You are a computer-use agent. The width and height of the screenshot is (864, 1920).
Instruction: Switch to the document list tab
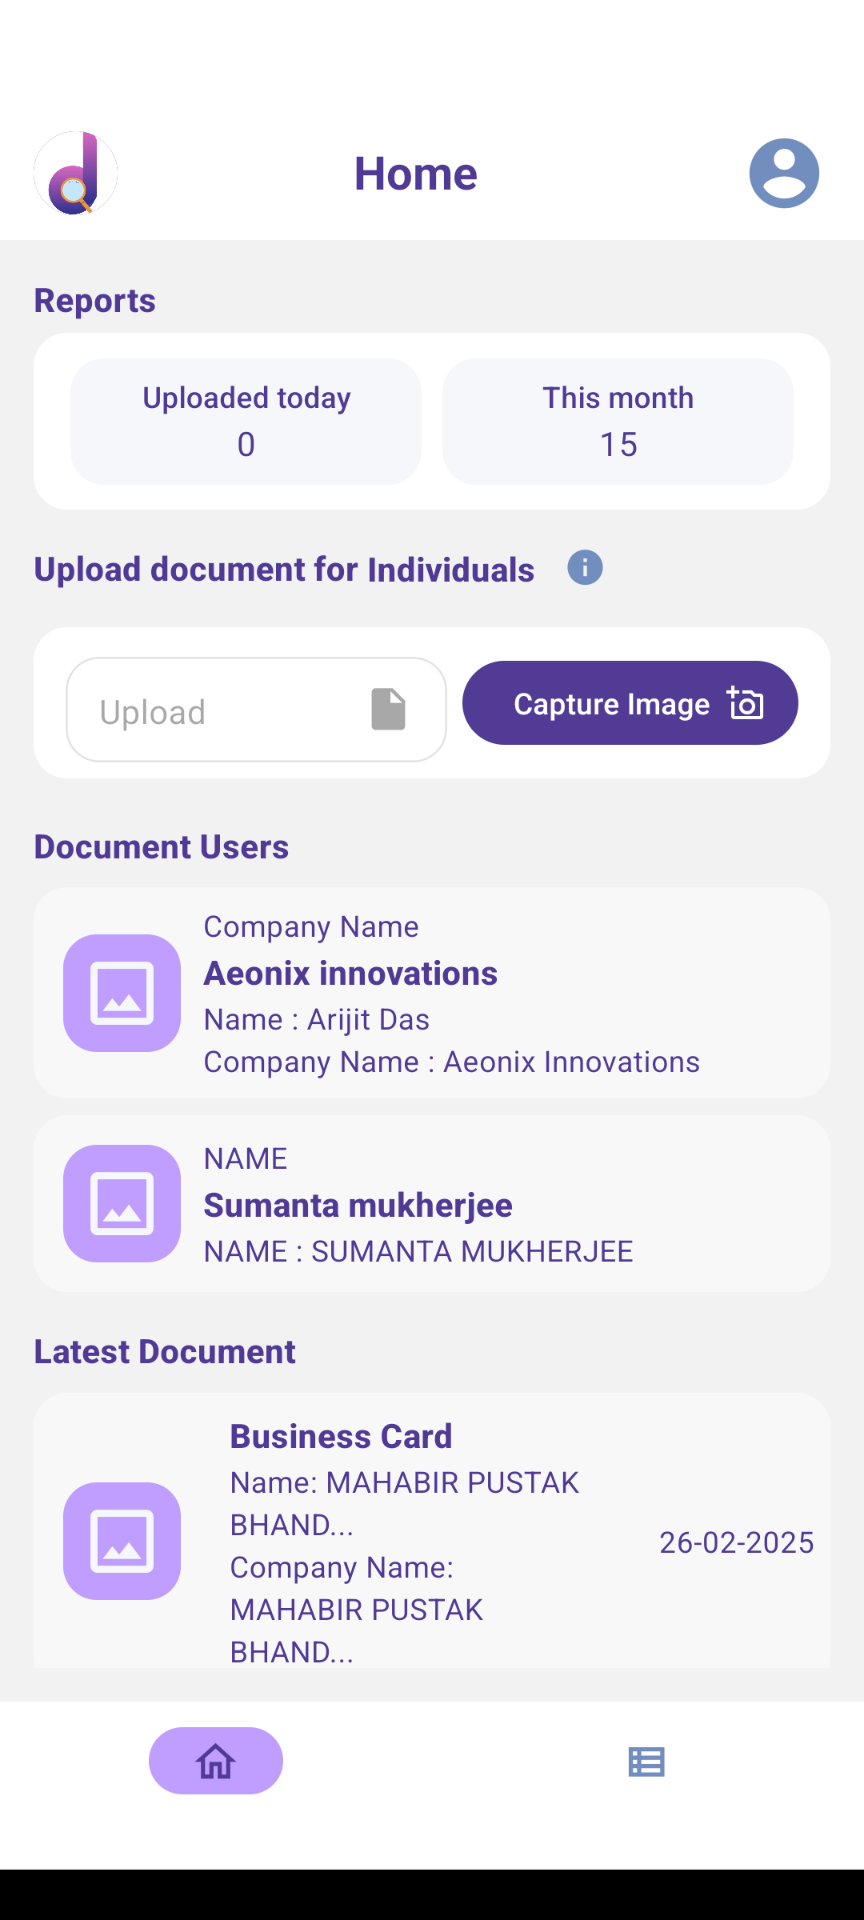pyautogui.click(x=646, y=1762)
